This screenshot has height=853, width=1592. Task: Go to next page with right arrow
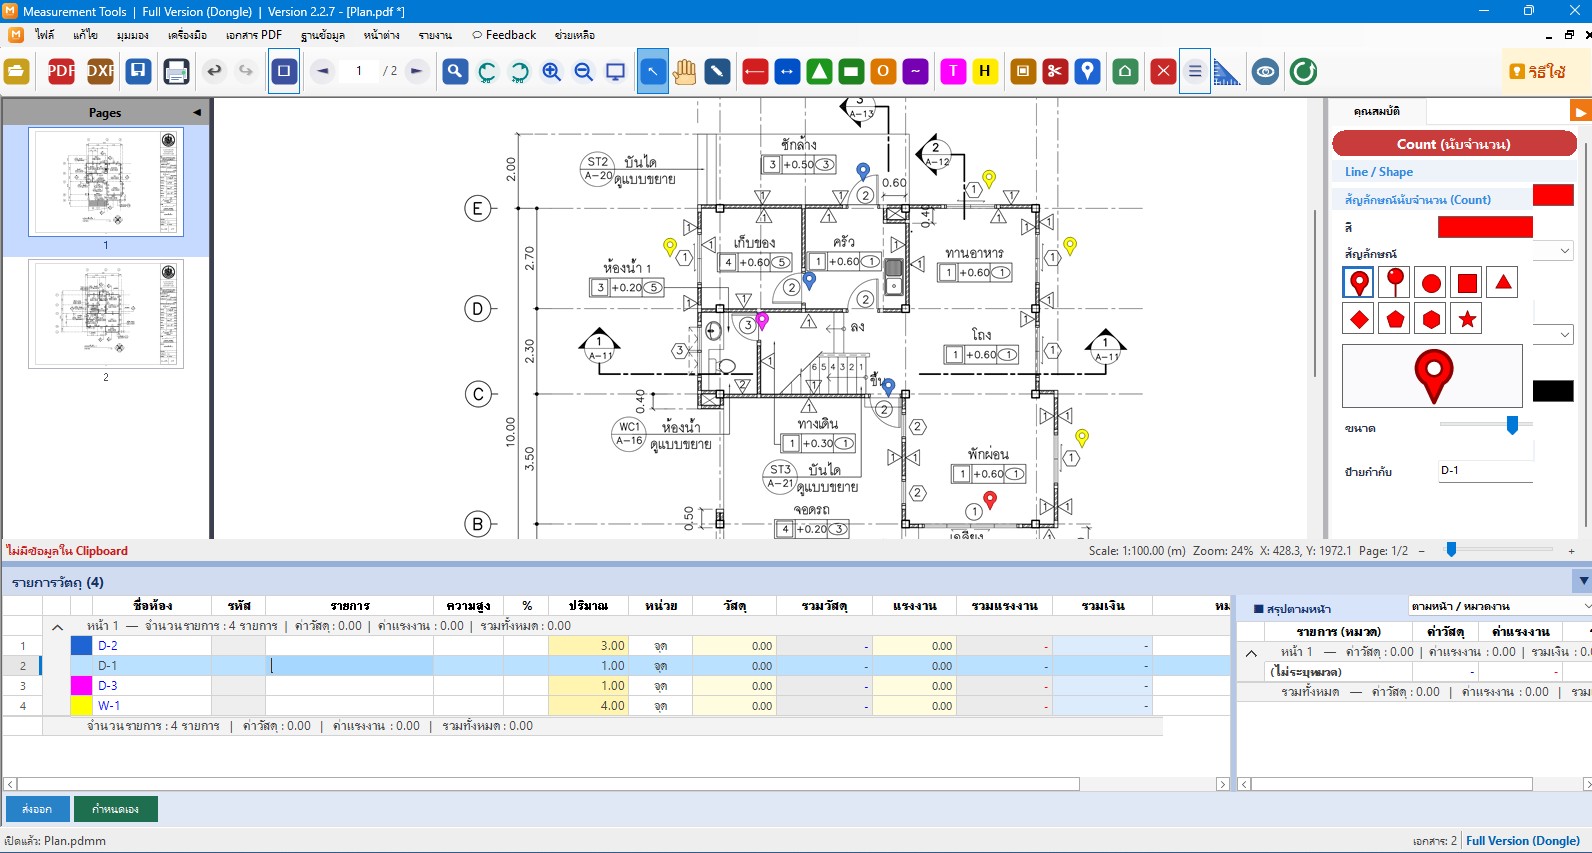417,71
